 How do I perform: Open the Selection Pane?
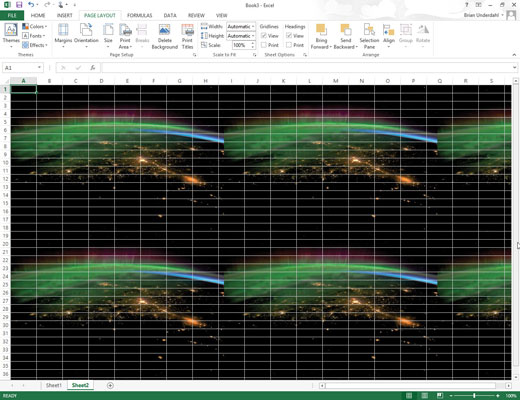pos(369,36)
